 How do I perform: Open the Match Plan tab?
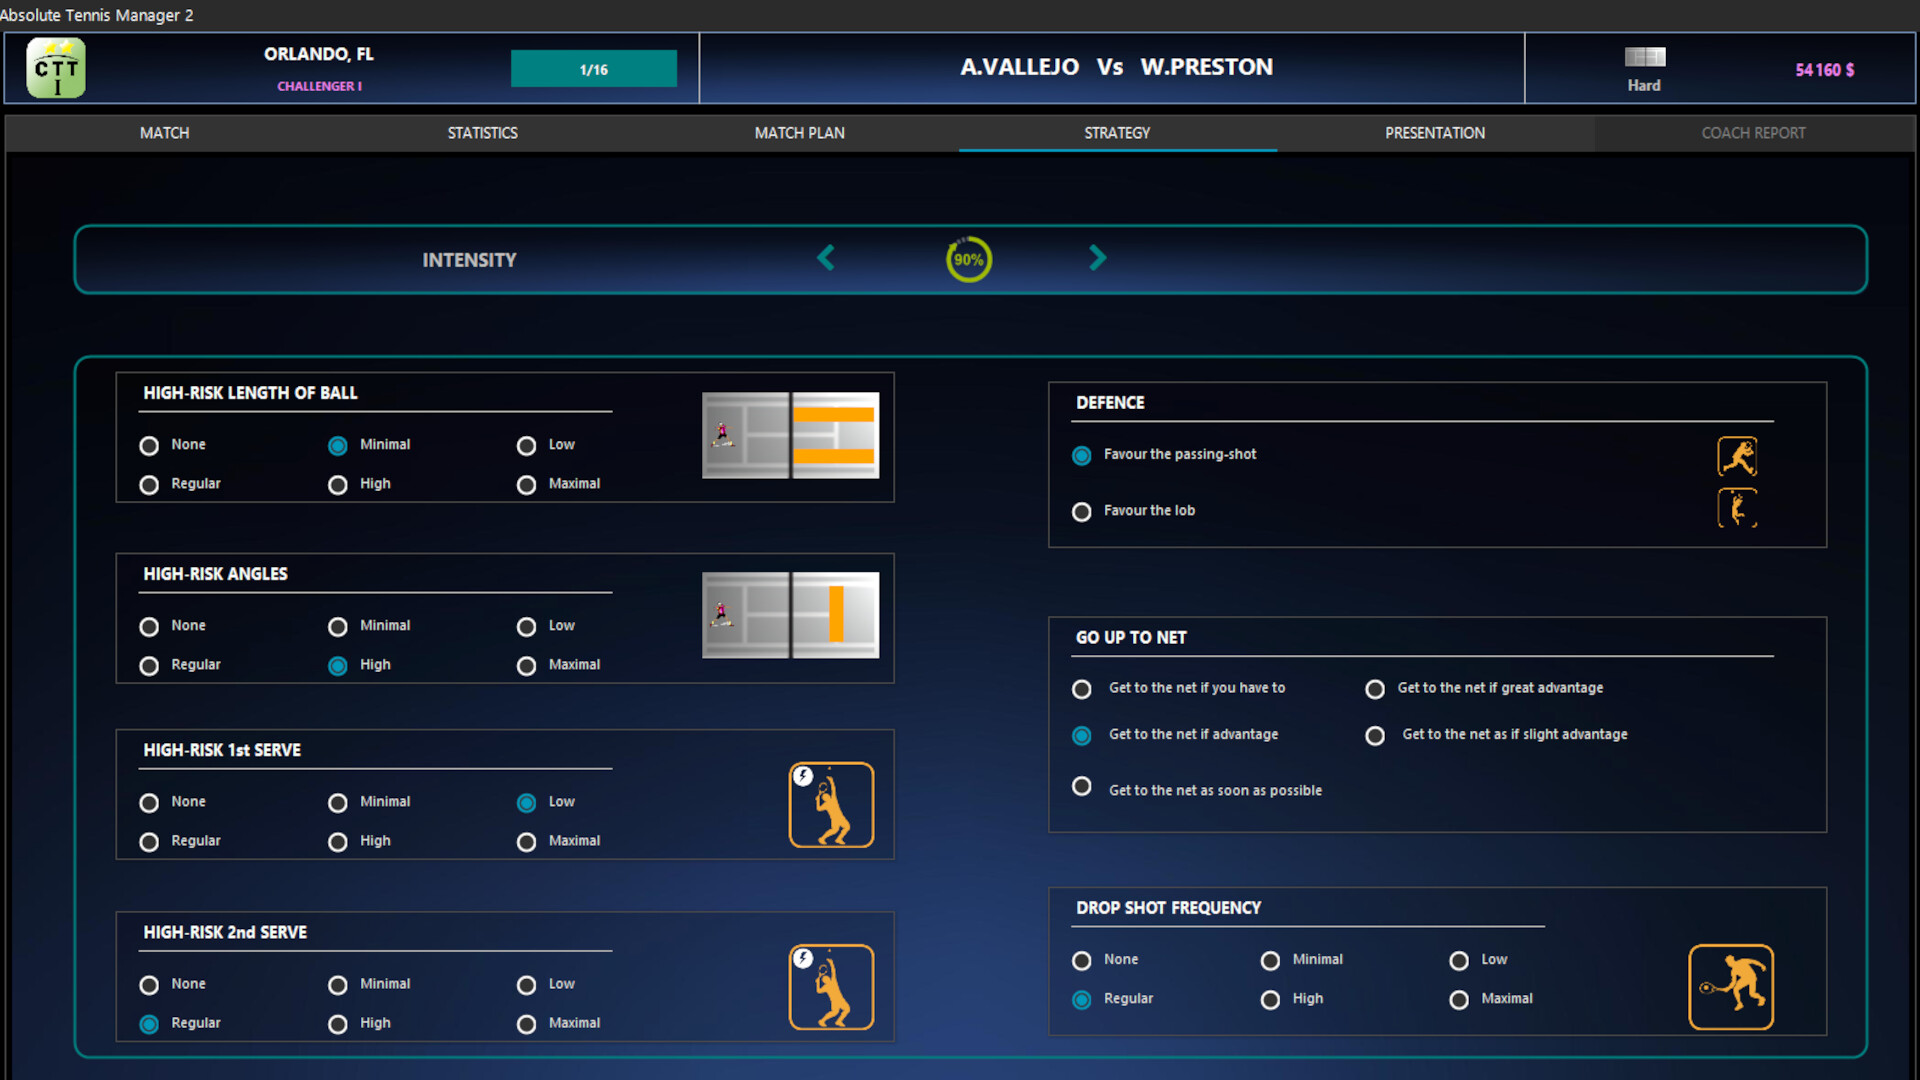pyautogui.click(x=799, y=132)
